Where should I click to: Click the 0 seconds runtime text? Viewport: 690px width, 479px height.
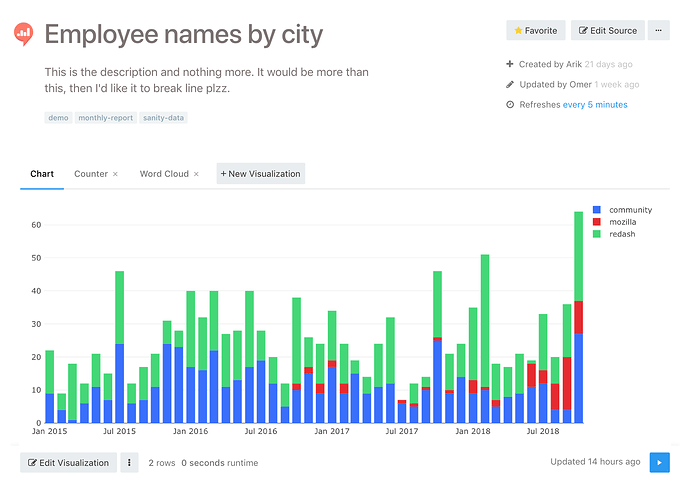[220, 463]
